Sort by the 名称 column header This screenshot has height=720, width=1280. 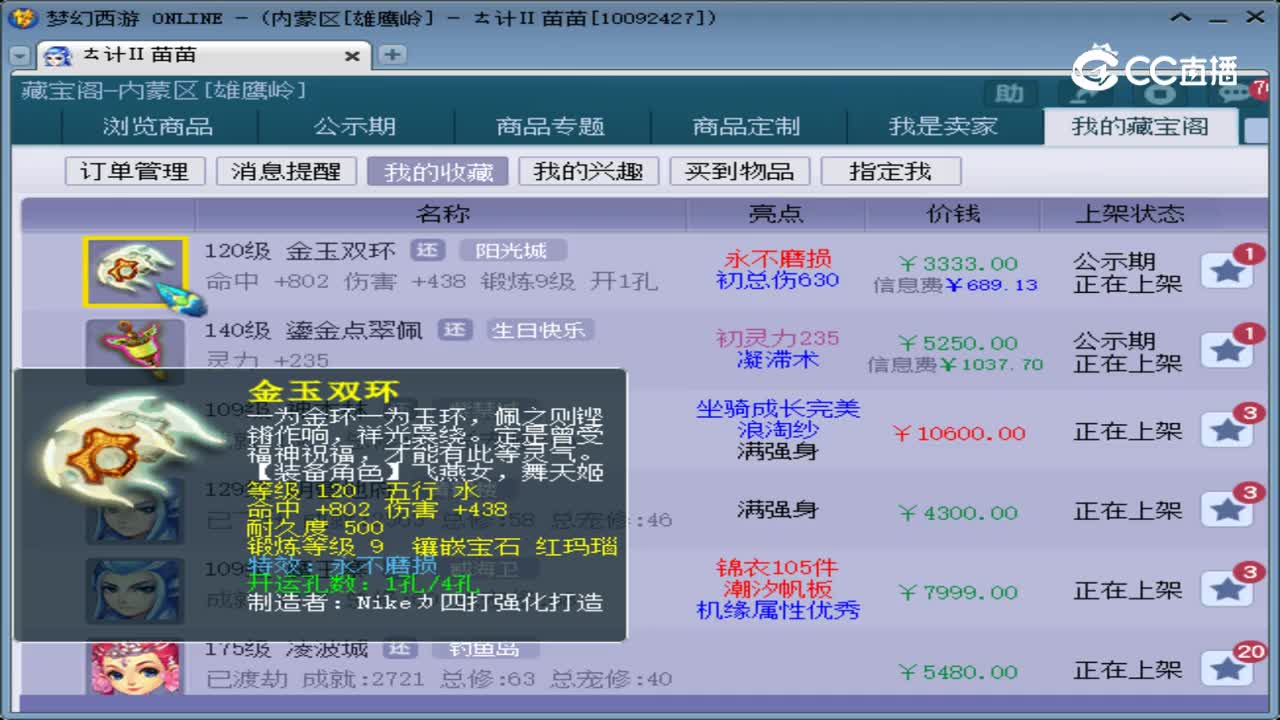tap(442, 214)
